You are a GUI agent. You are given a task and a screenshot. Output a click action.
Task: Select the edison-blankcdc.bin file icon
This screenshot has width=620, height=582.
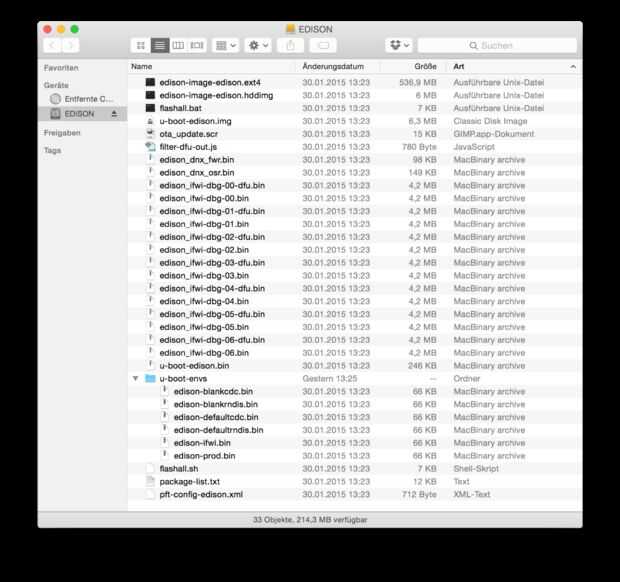165,391
